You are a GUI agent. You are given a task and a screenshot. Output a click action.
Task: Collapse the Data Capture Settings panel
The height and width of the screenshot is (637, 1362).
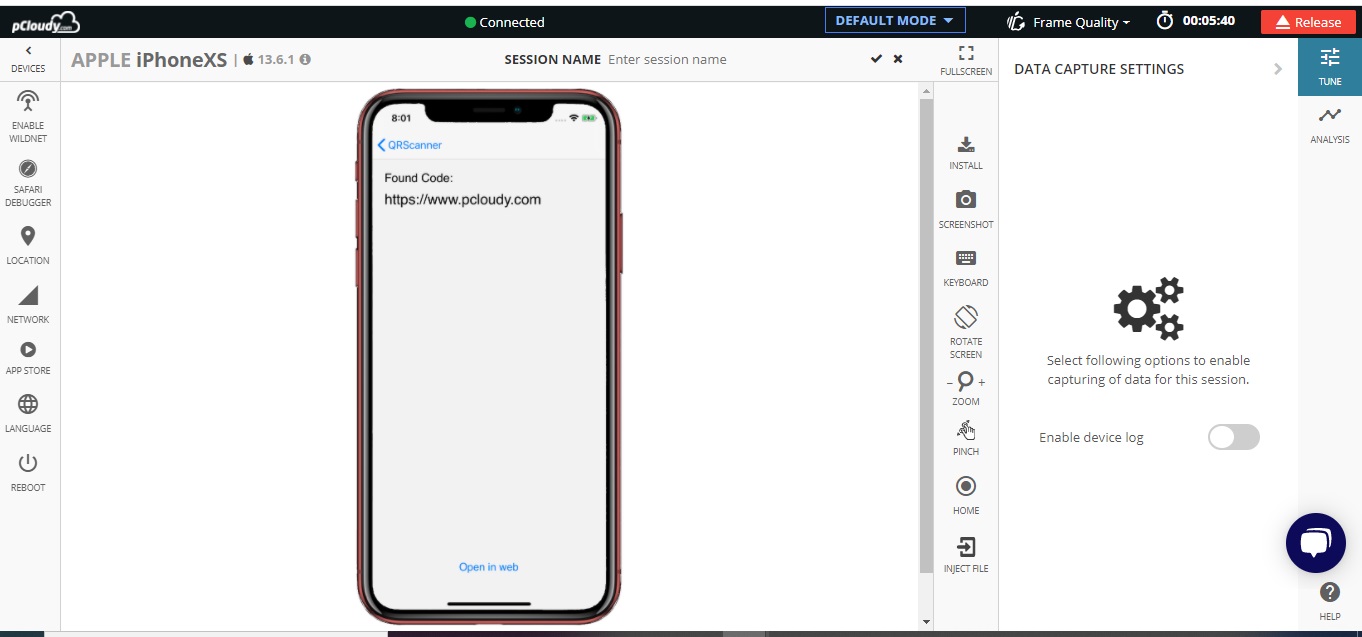(1278, 69)
